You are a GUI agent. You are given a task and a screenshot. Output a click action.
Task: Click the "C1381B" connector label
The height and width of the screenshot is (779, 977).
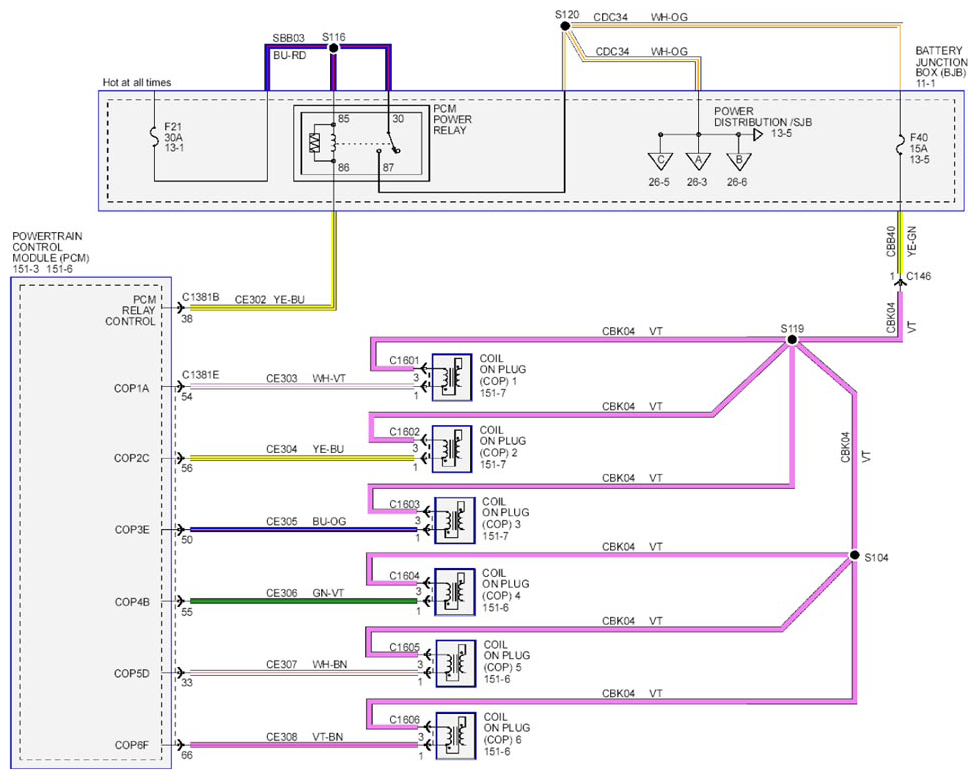[x=201, y=297]
